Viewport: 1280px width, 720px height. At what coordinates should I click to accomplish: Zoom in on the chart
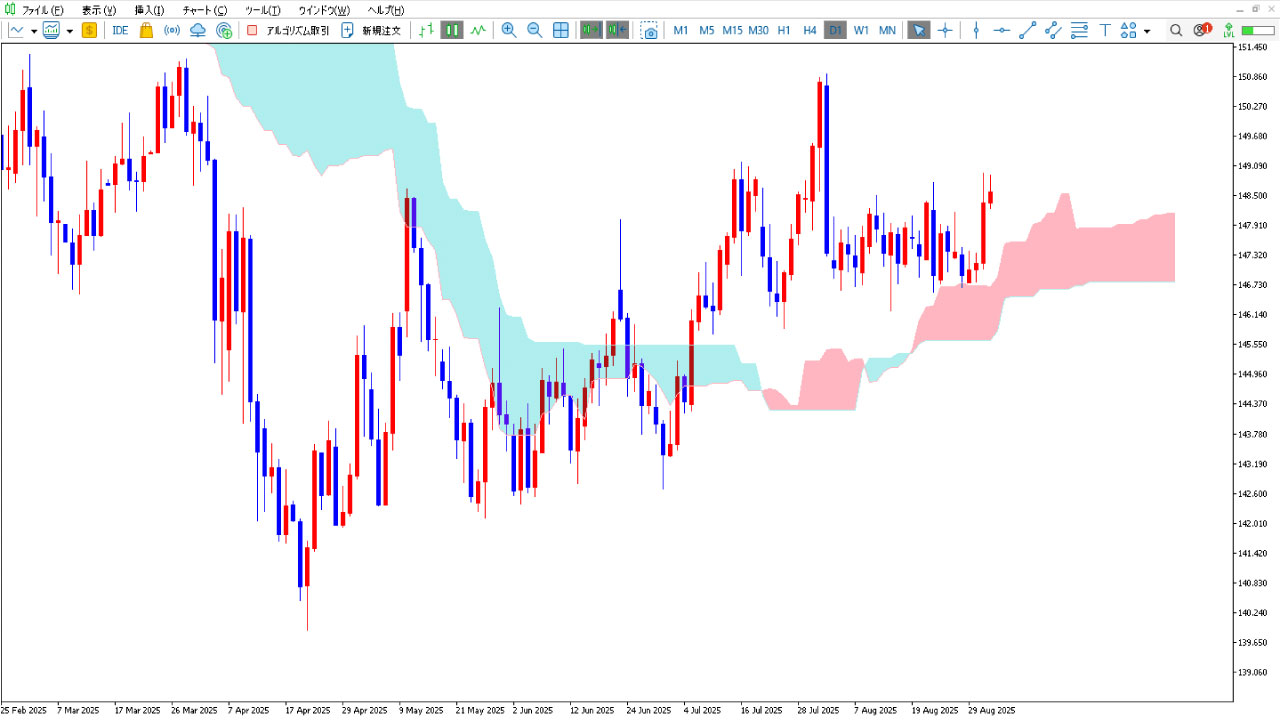[509, 30]
